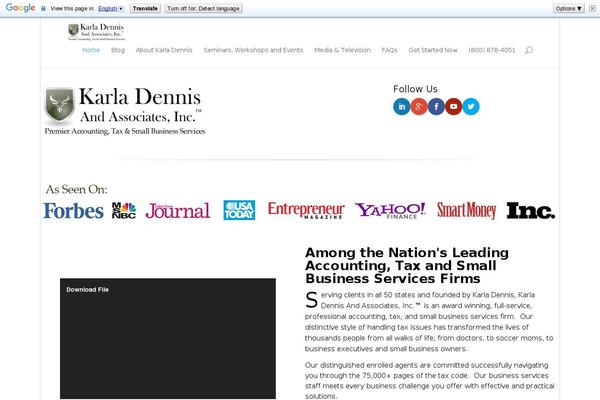The image size is (600, 400).
Task: Click the Journal logo
Action: tap(178, 211)
